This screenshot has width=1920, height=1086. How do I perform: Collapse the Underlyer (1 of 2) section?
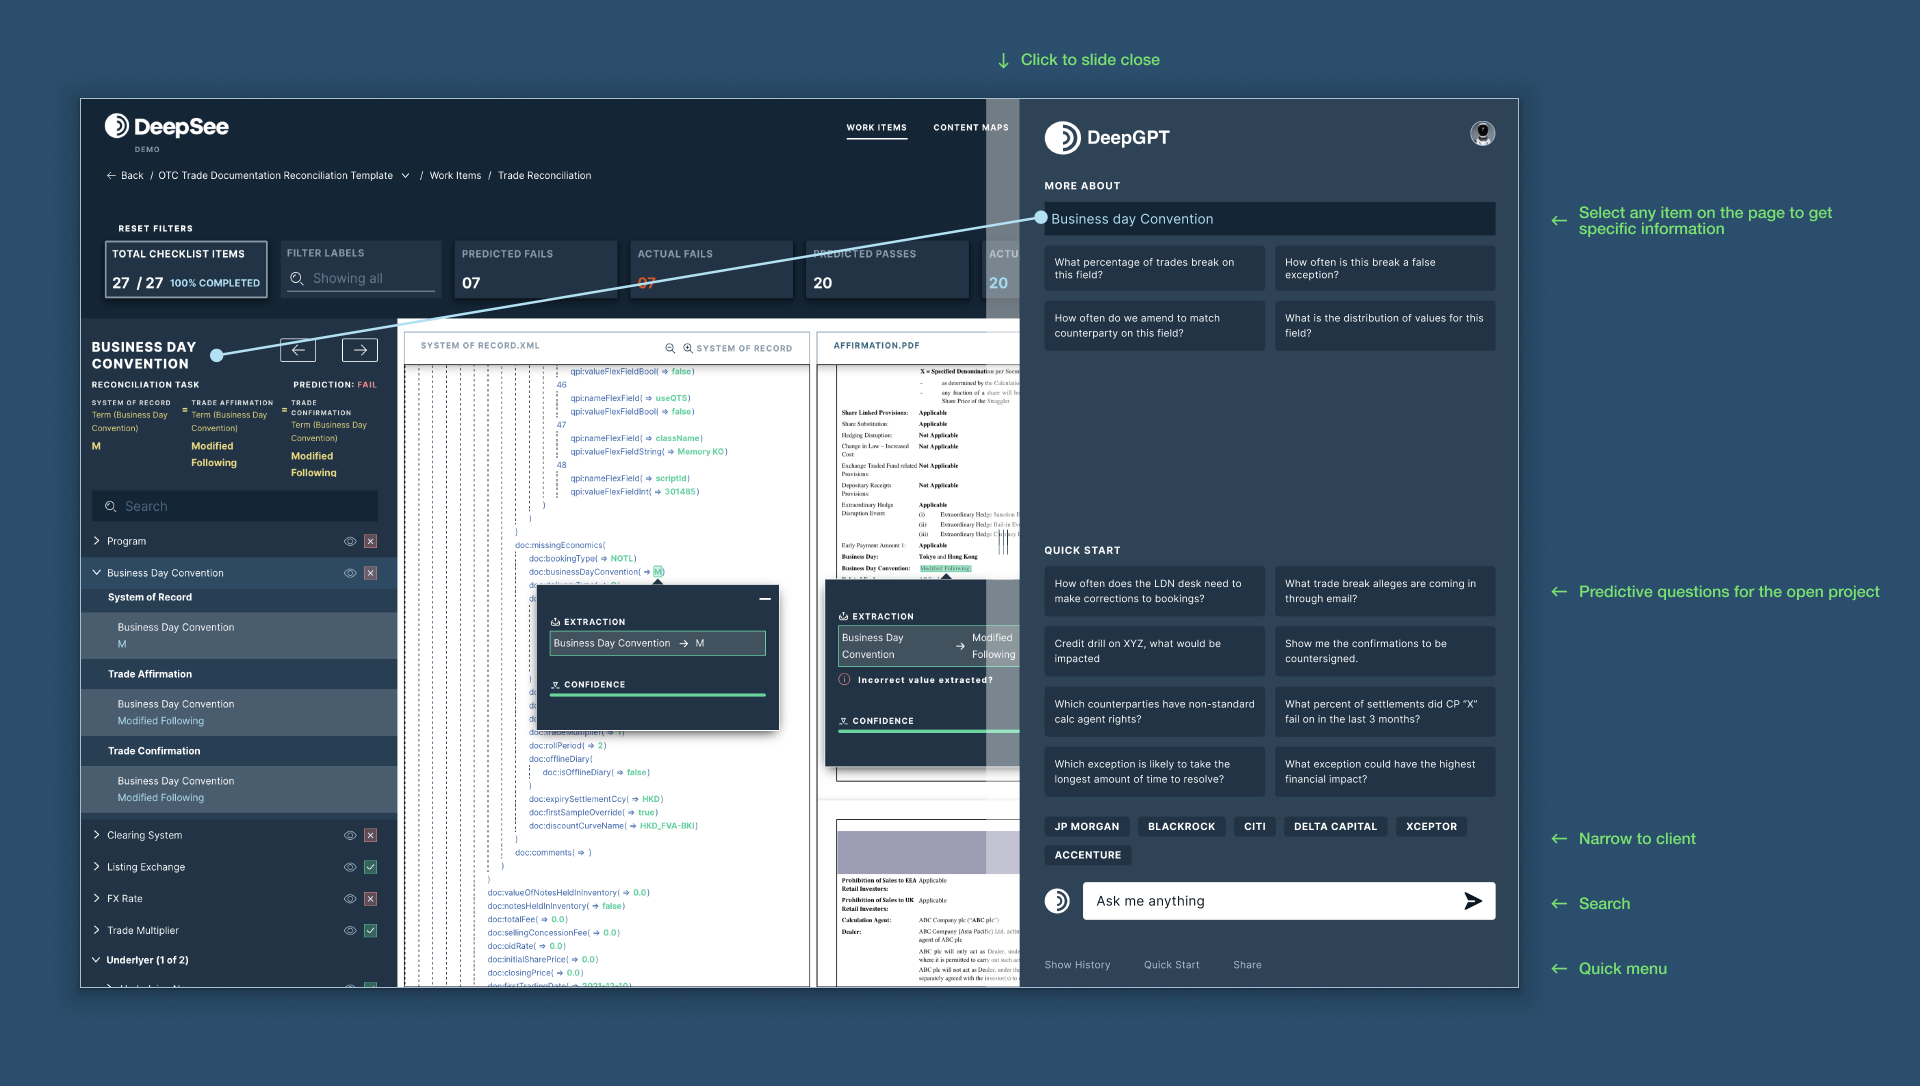(96, 960)
